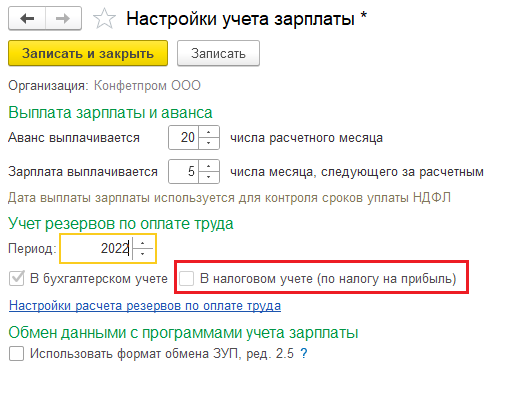Increase the salary payment day spinner
This screenshot has width=532, height=397.
click(209, 166)
